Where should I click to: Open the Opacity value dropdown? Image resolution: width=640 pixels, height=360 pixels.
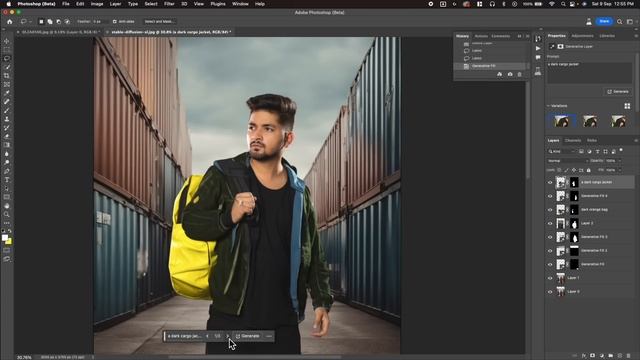620,161
